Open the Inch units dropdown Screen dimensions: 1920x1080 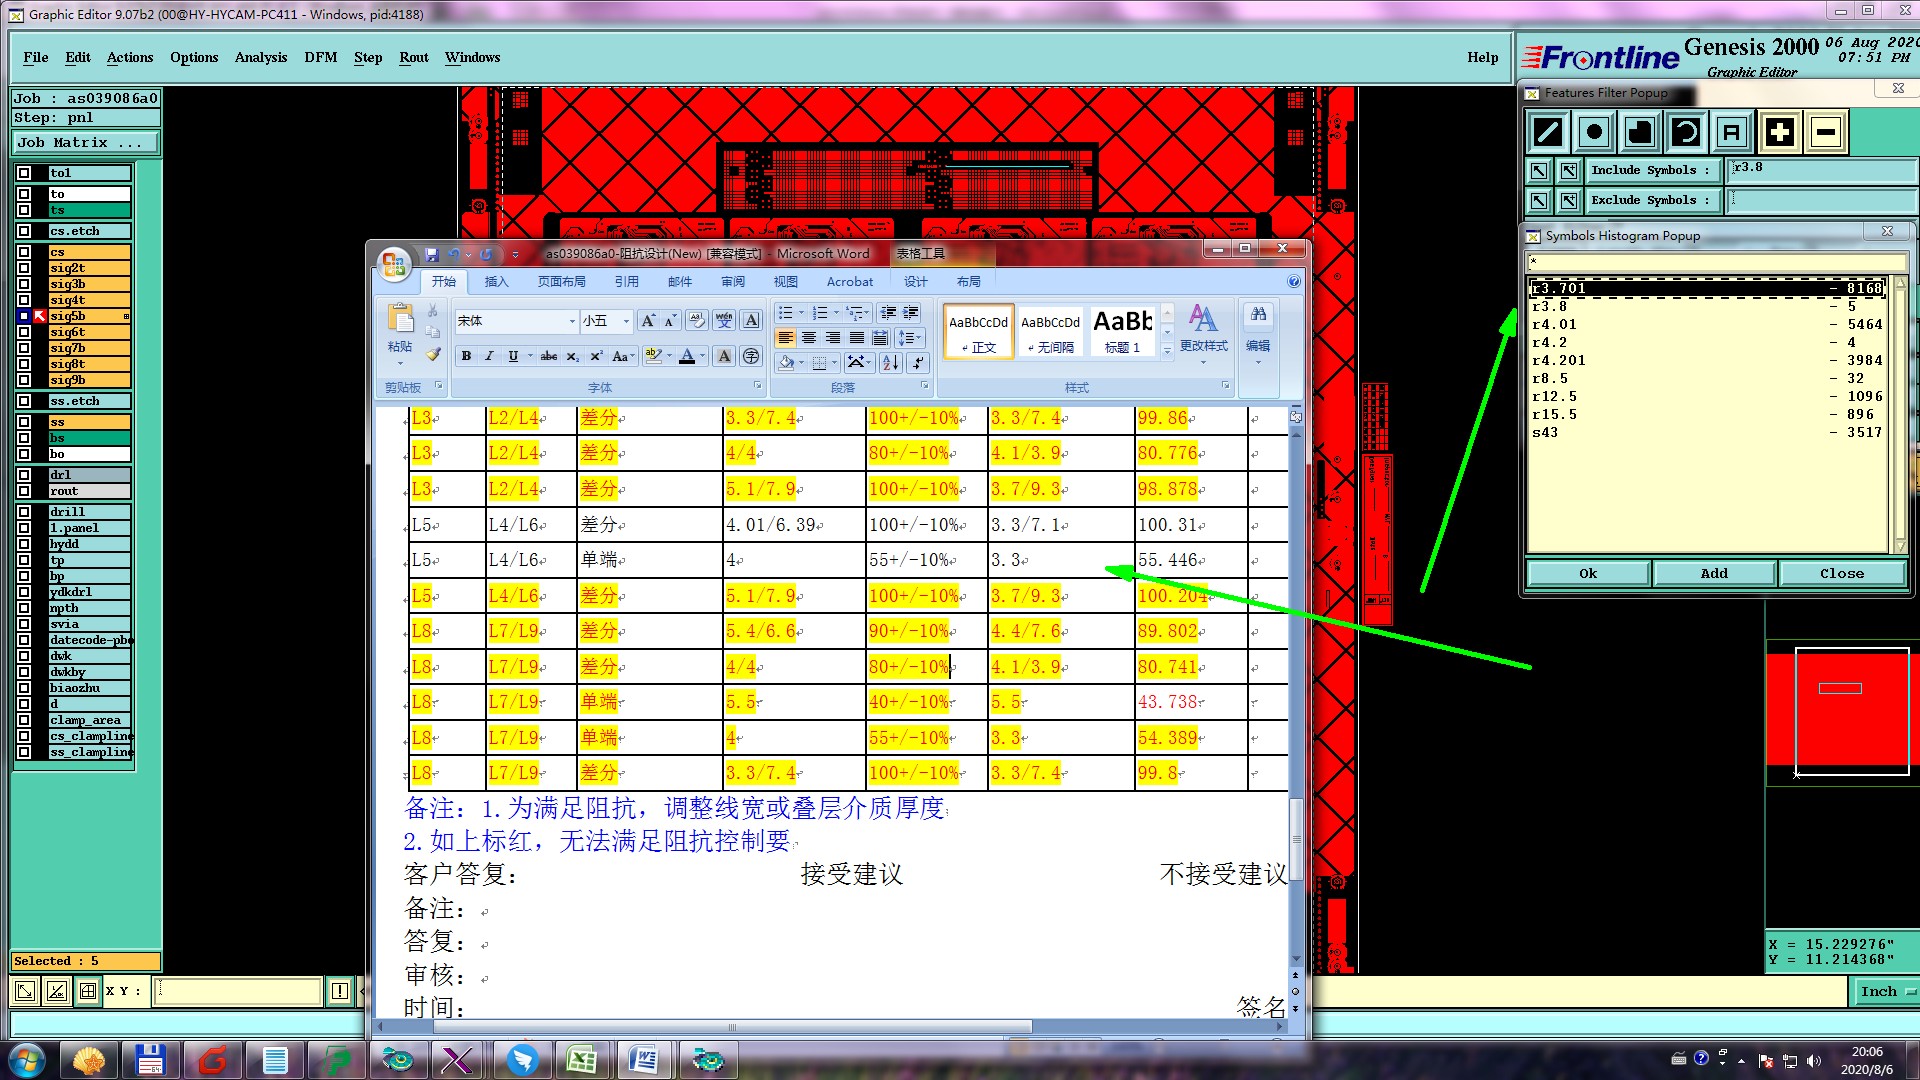(1887, 991)
